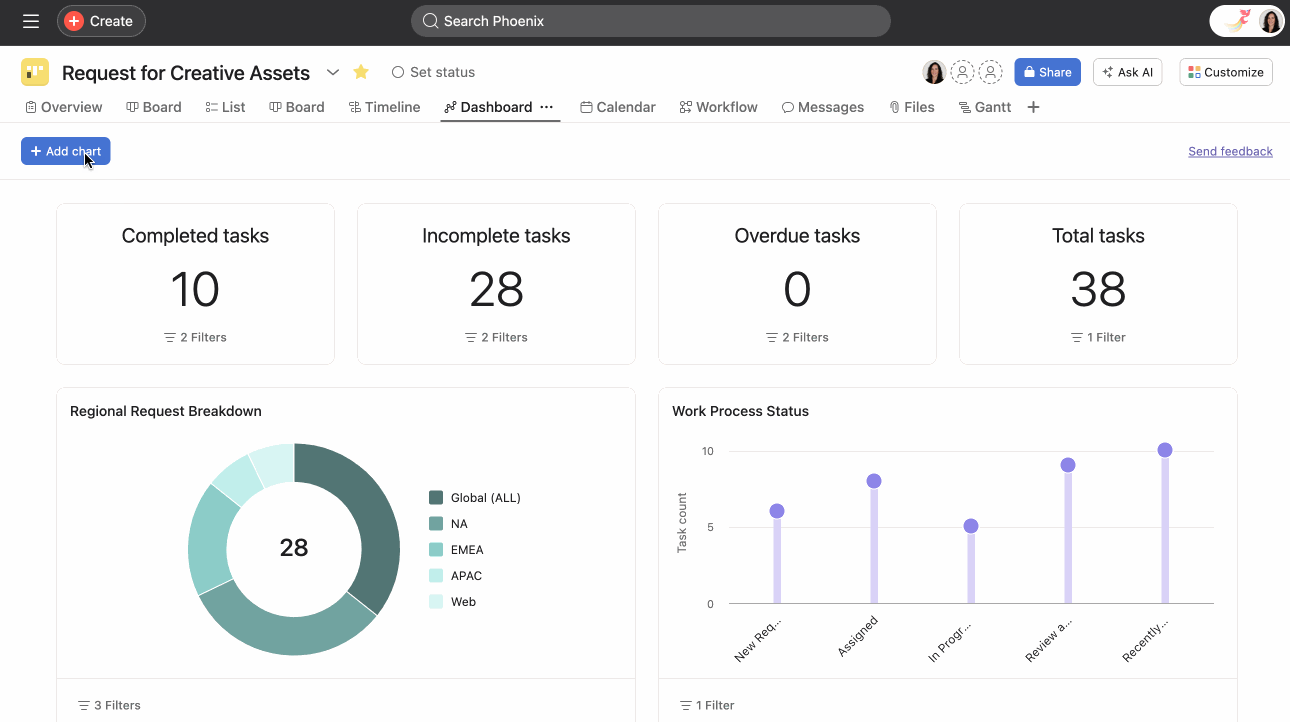This screenshot has width=1290, height=722.
Task: Click inside the Search Phoenix field
Action: (x=650, y=20)
